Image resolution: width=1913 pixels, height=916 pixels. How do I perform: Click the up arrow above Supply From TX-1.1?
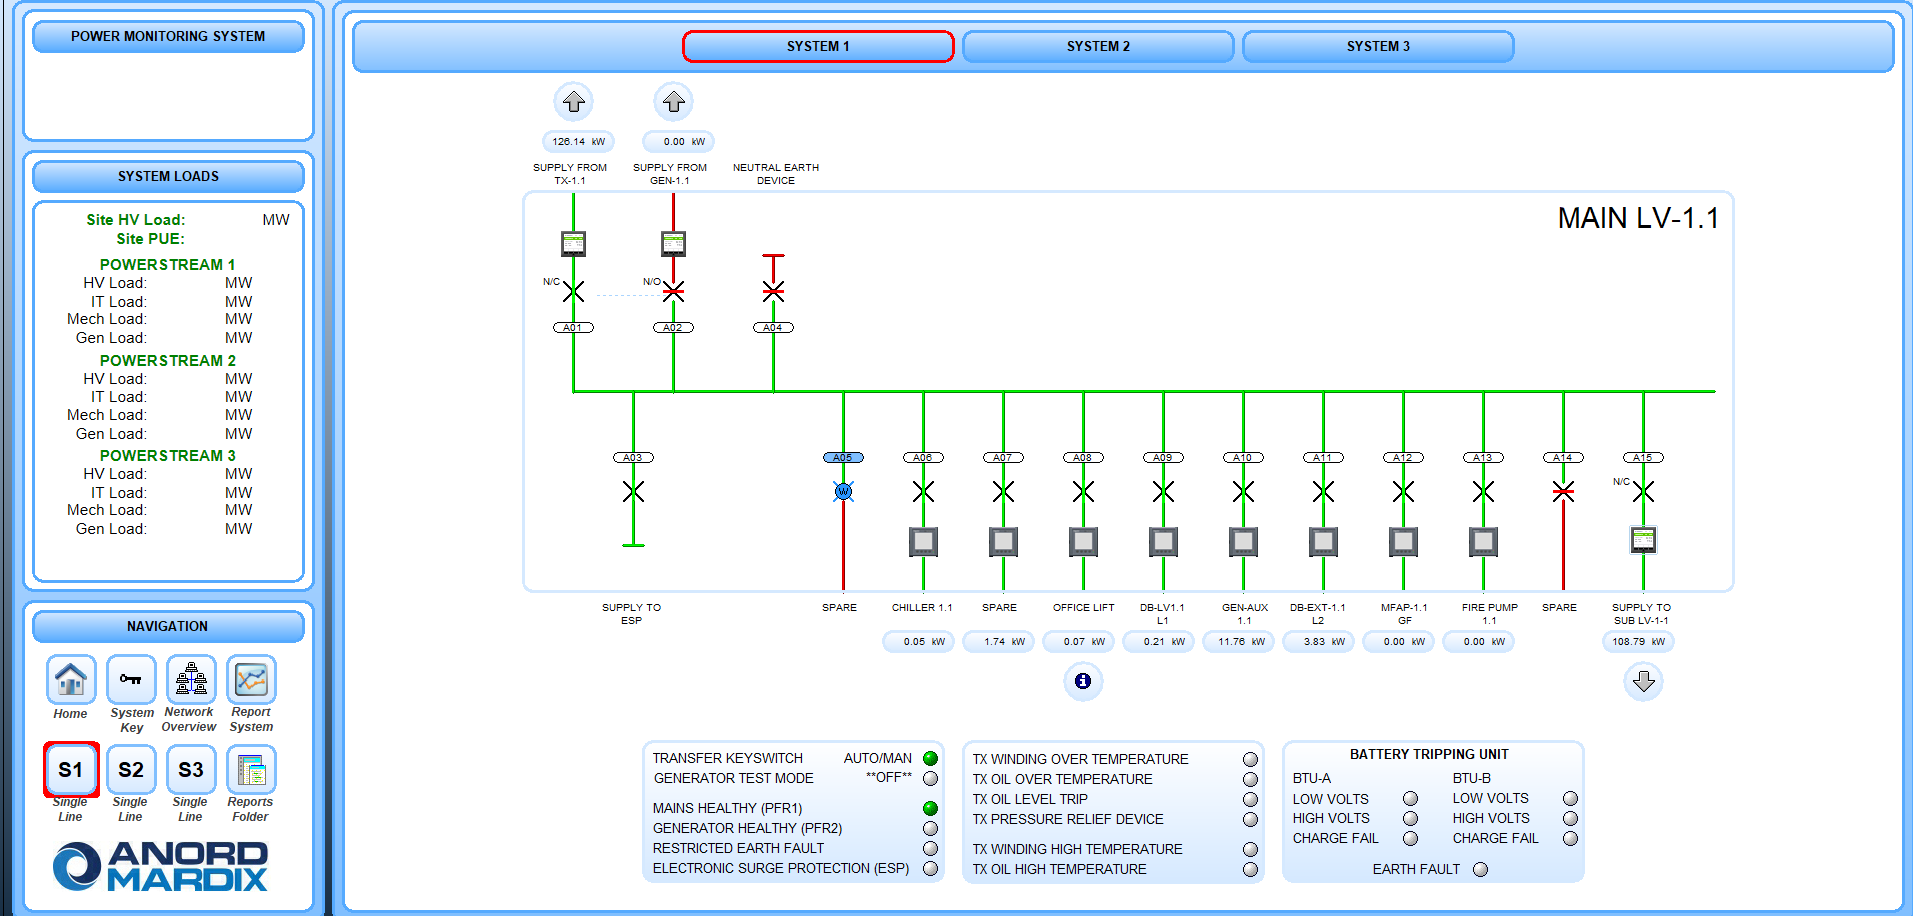573,102
